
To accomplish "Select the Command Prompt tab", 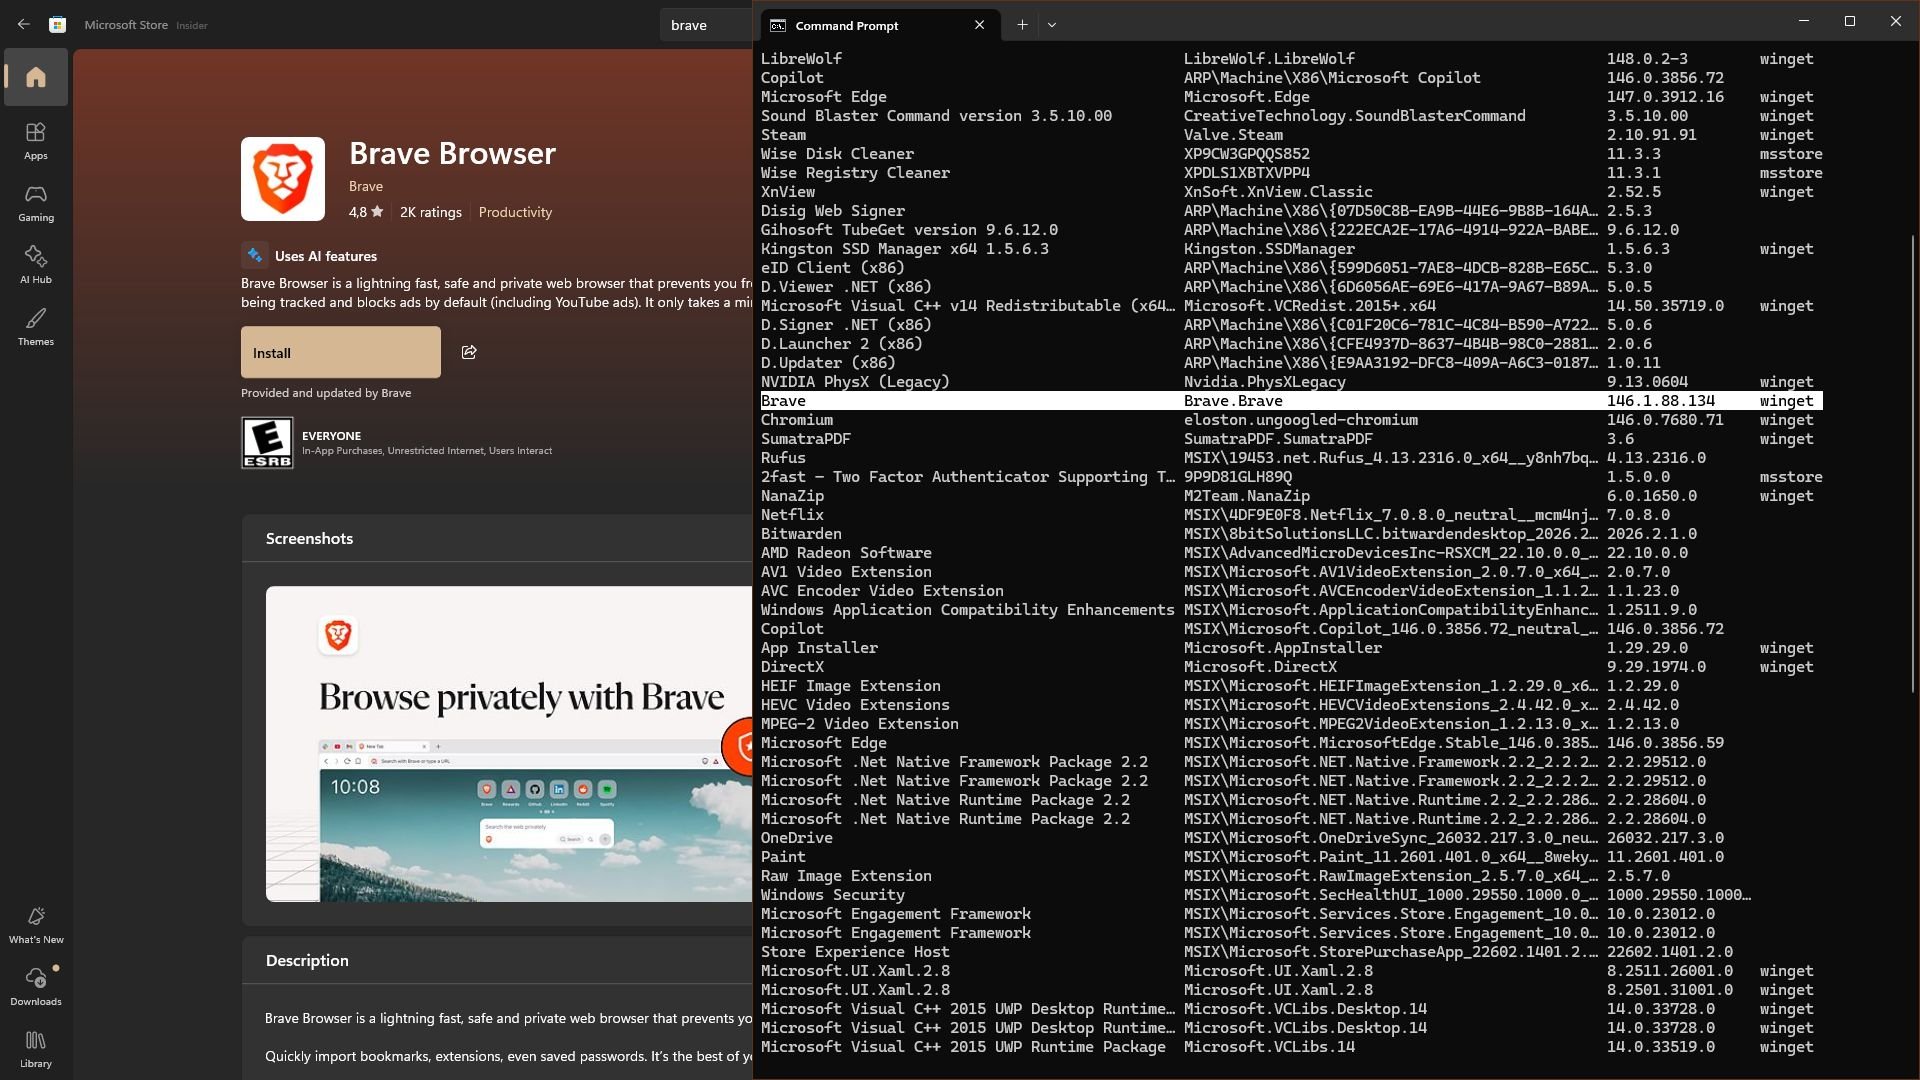I will coord(879,25).
